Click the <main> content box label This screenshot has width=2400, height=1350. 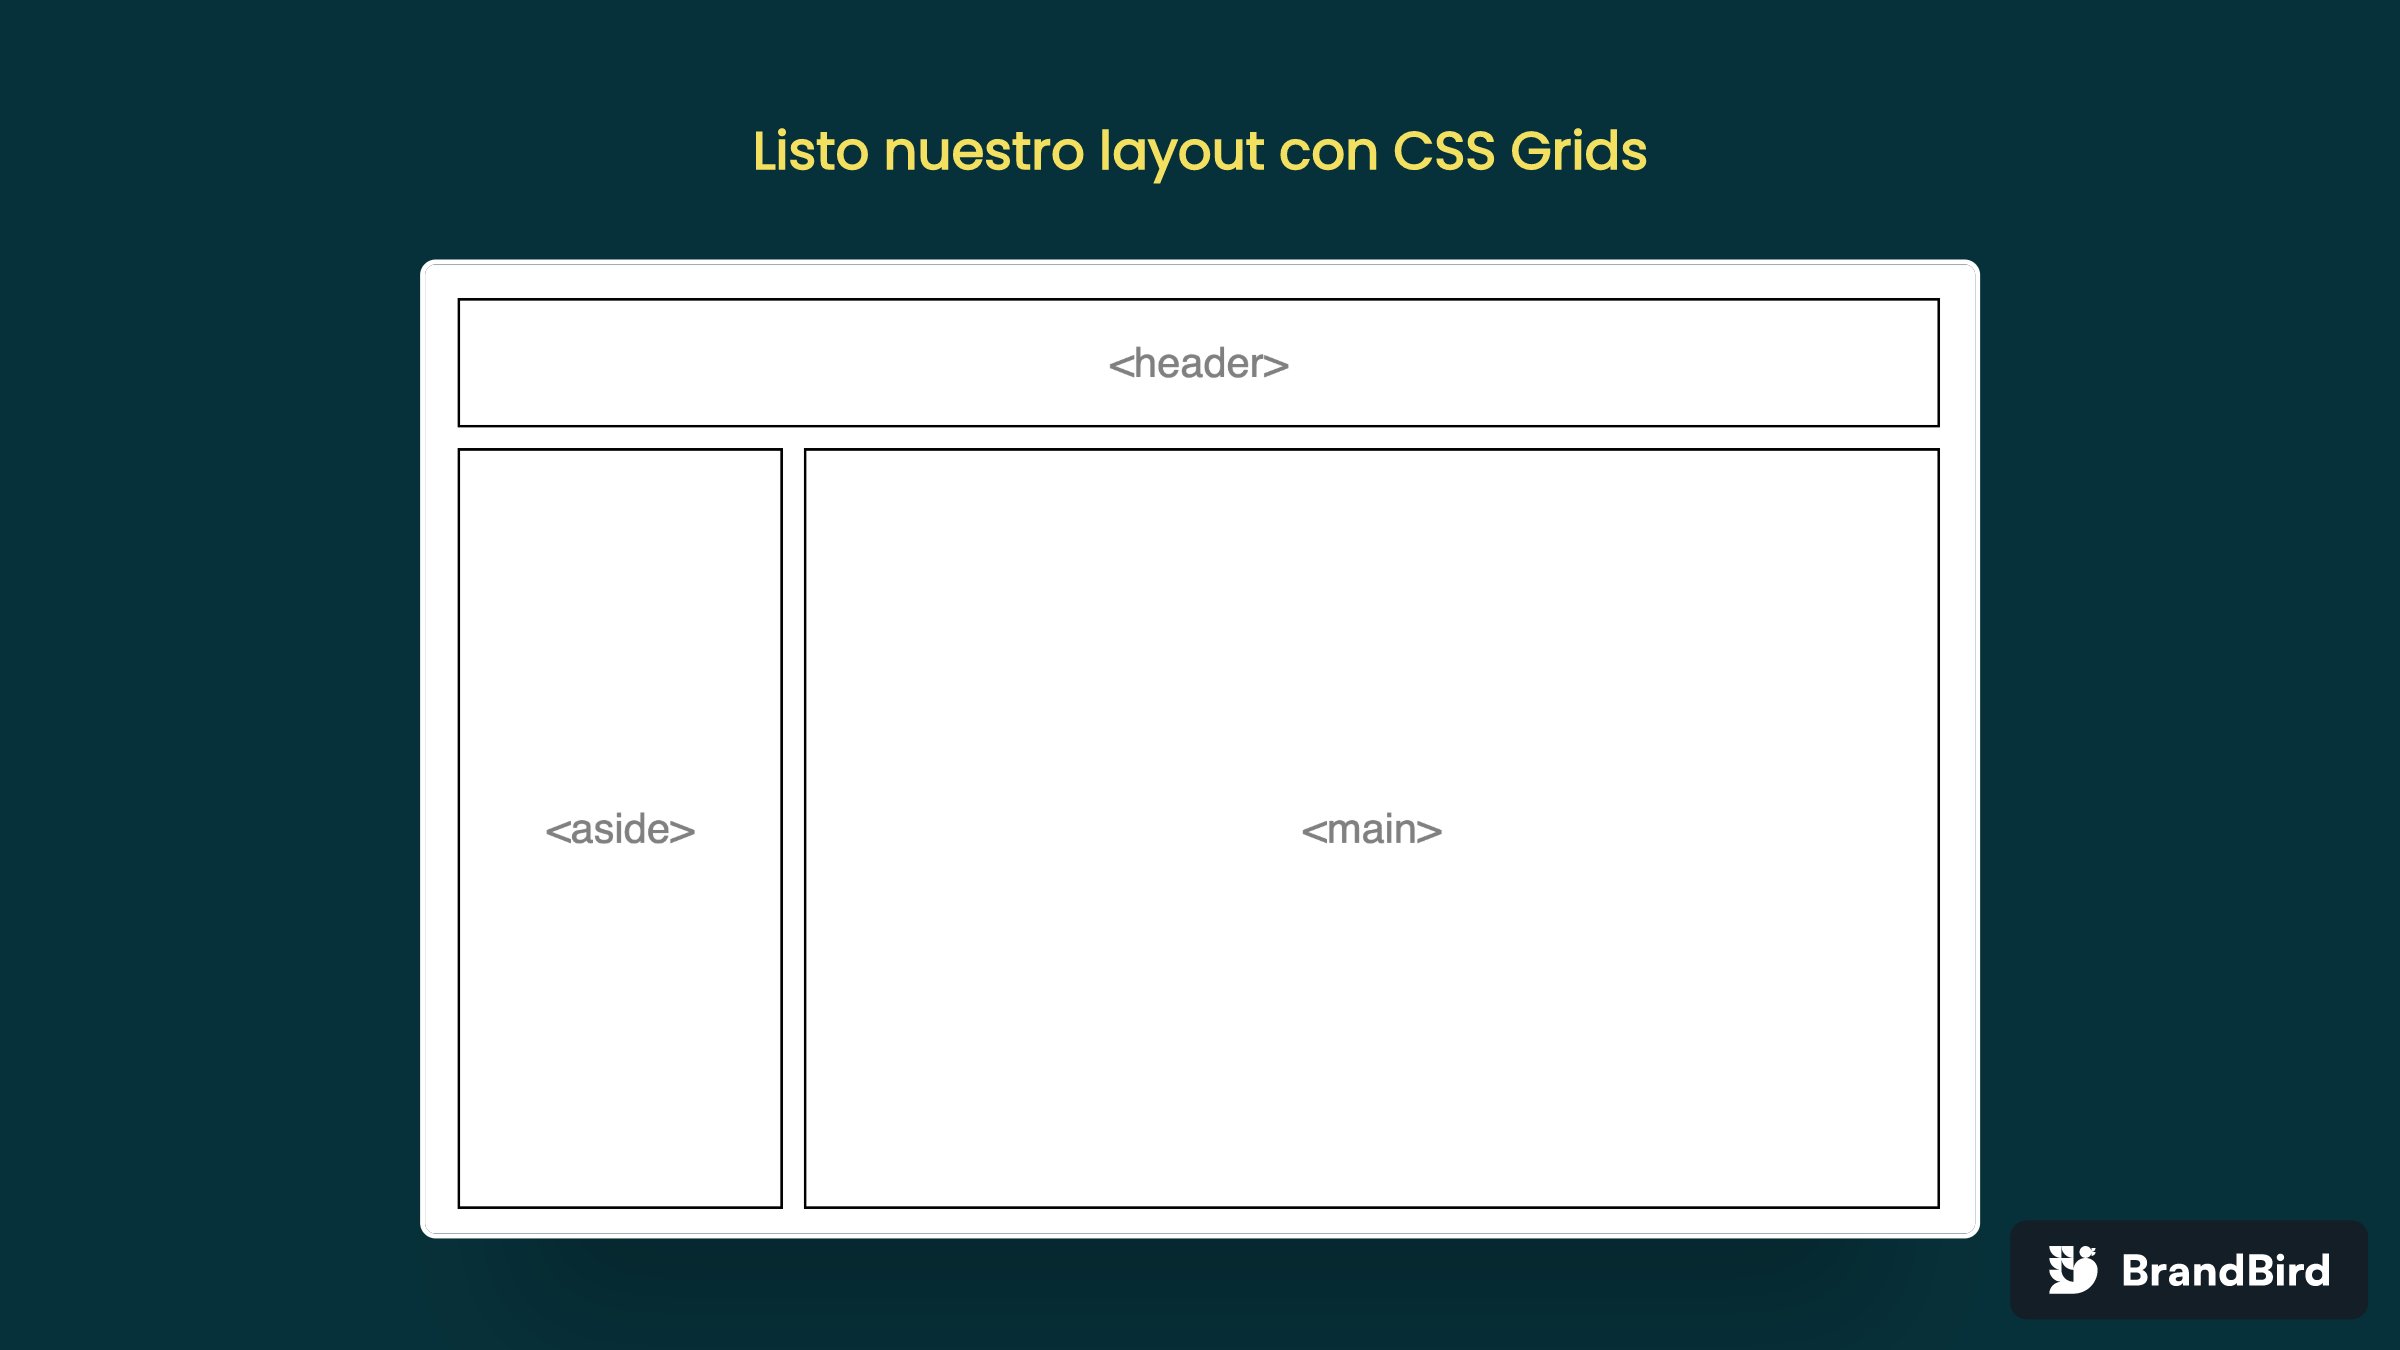click(x=1371, y=829)
